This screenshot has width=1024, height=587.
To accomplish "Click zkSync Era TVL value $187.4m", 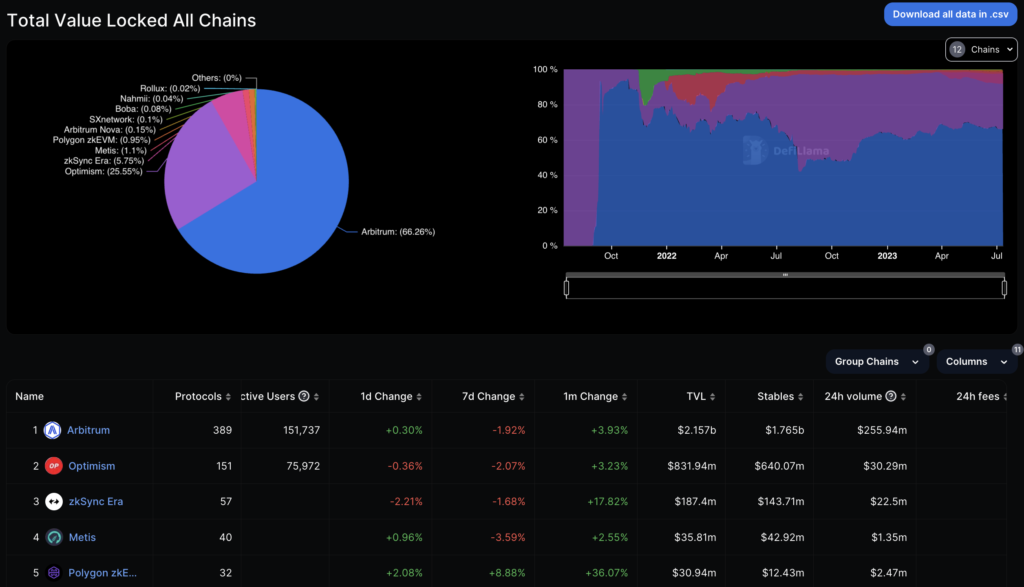I will [x=695, y=501].
